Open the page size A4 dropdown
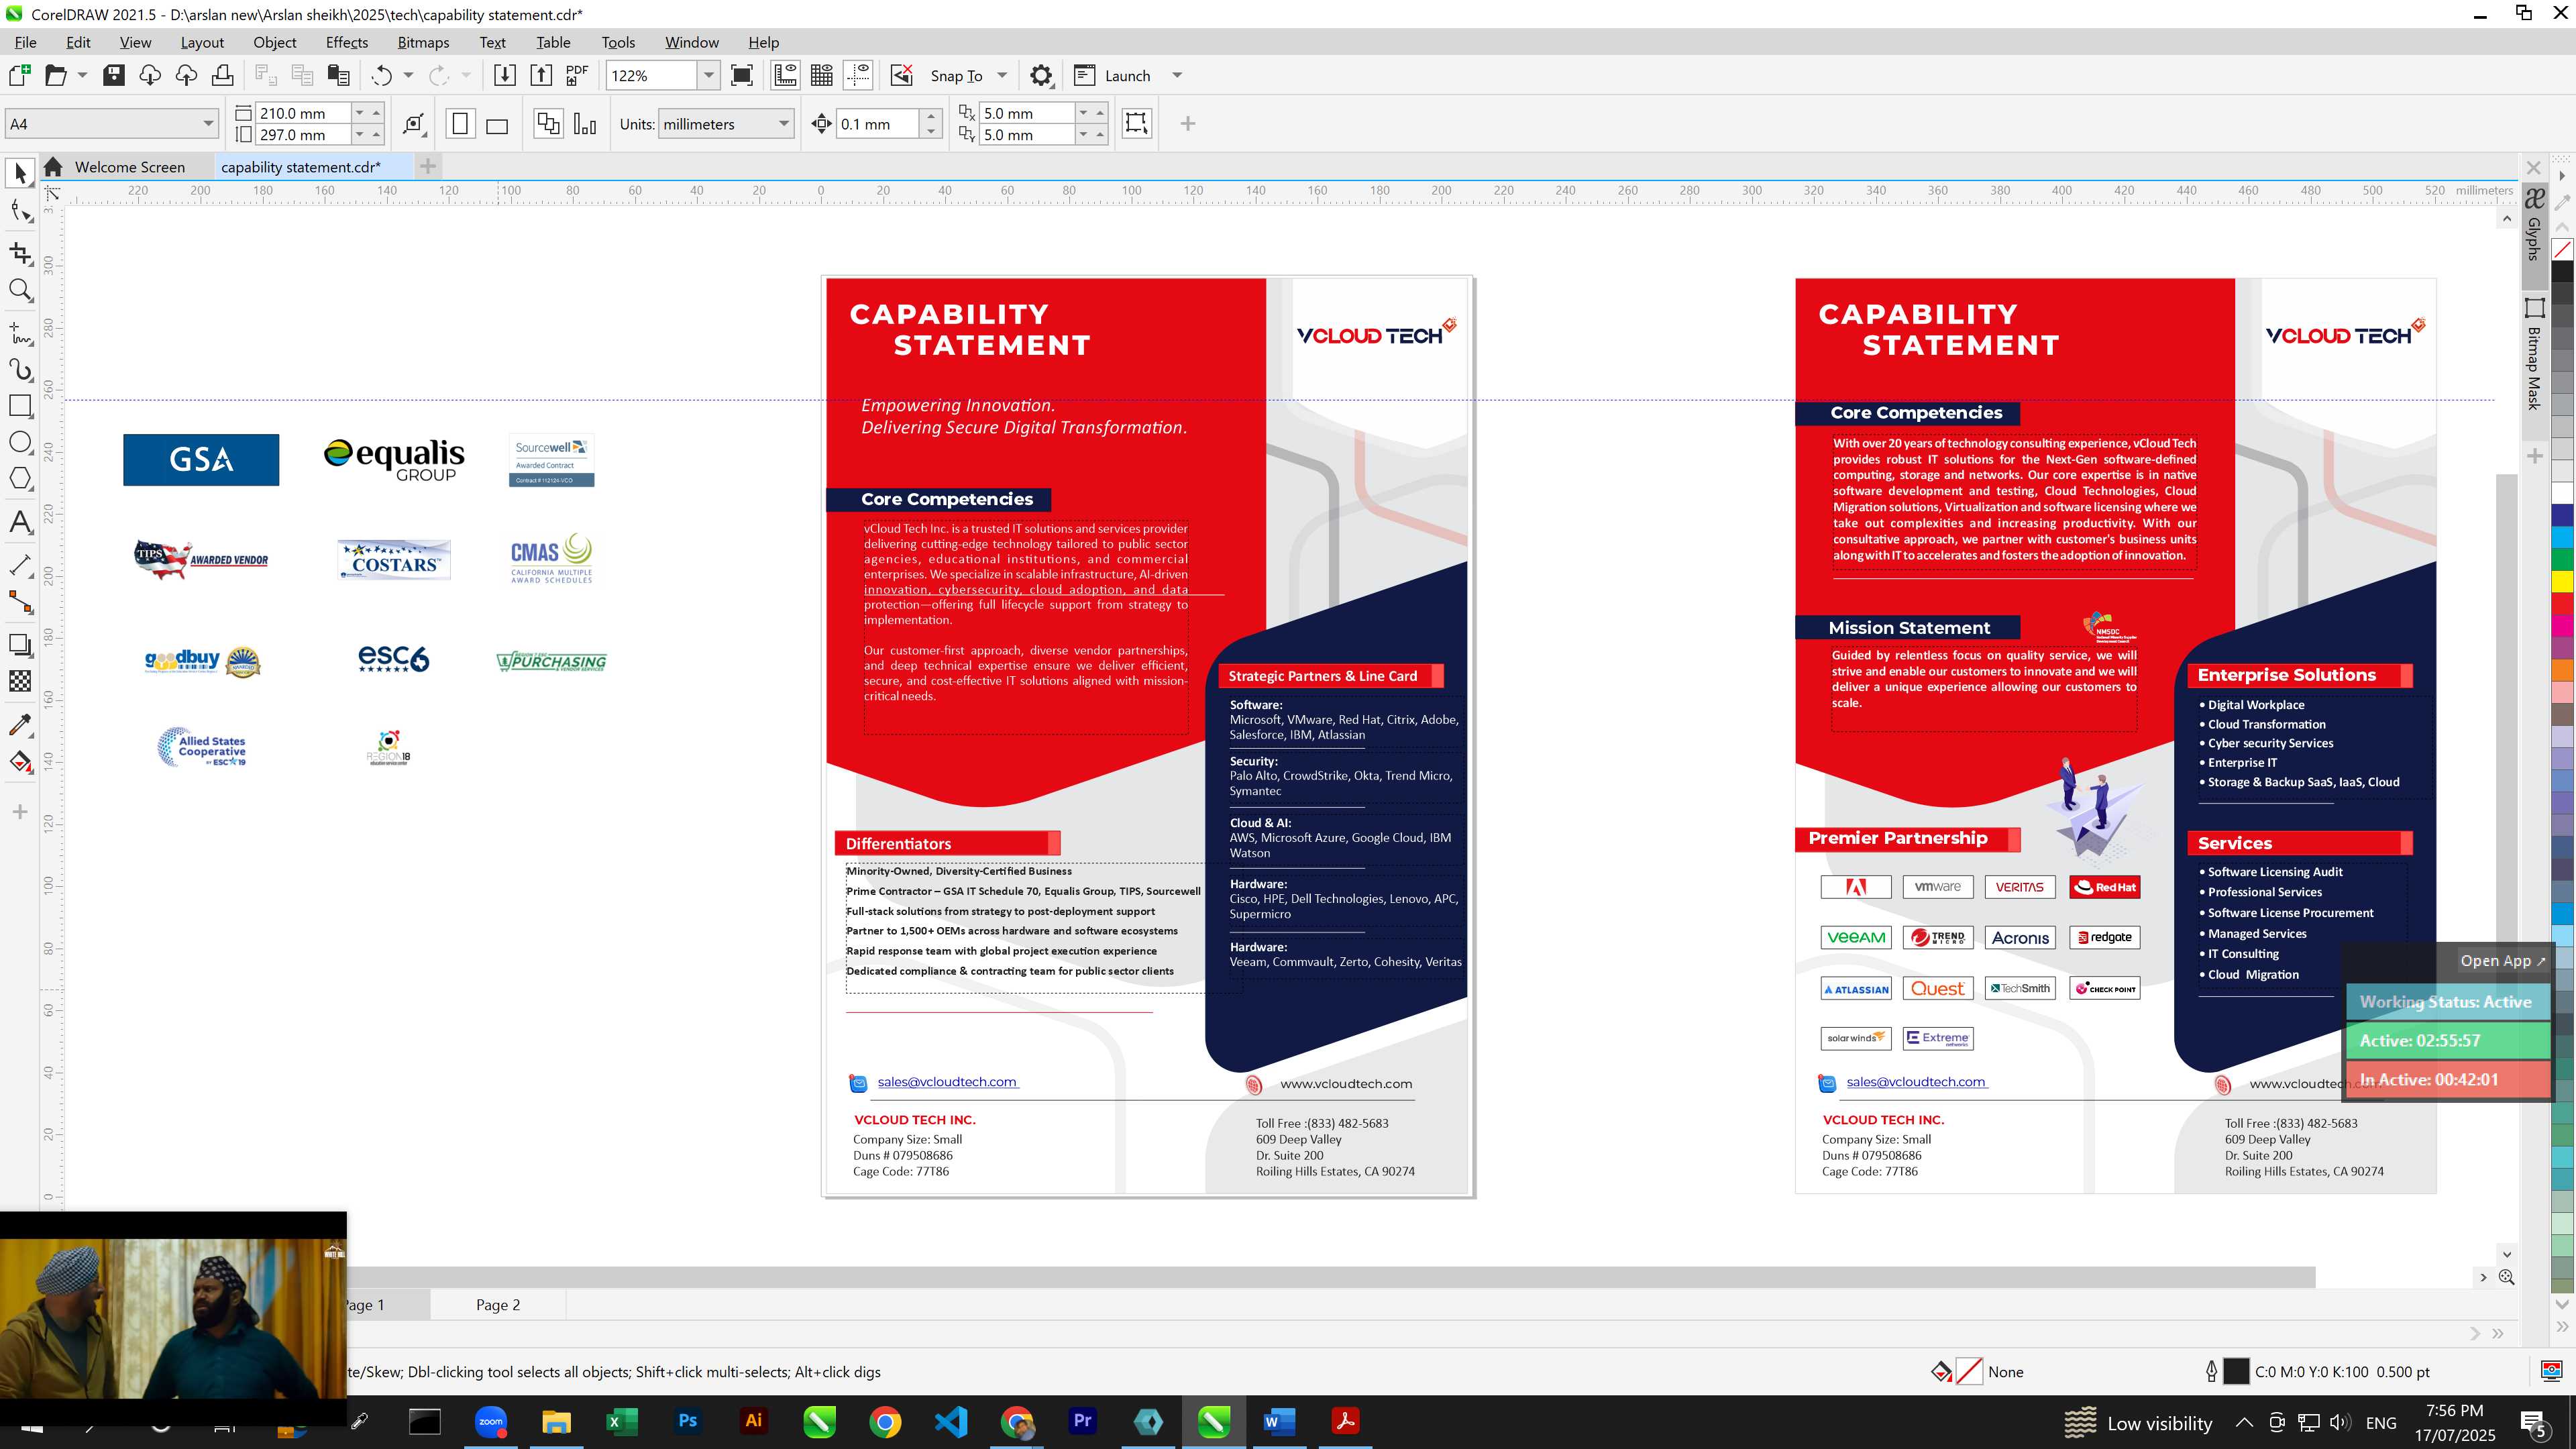This screenshot has width=2576, height=1449. tap(207, 124)
